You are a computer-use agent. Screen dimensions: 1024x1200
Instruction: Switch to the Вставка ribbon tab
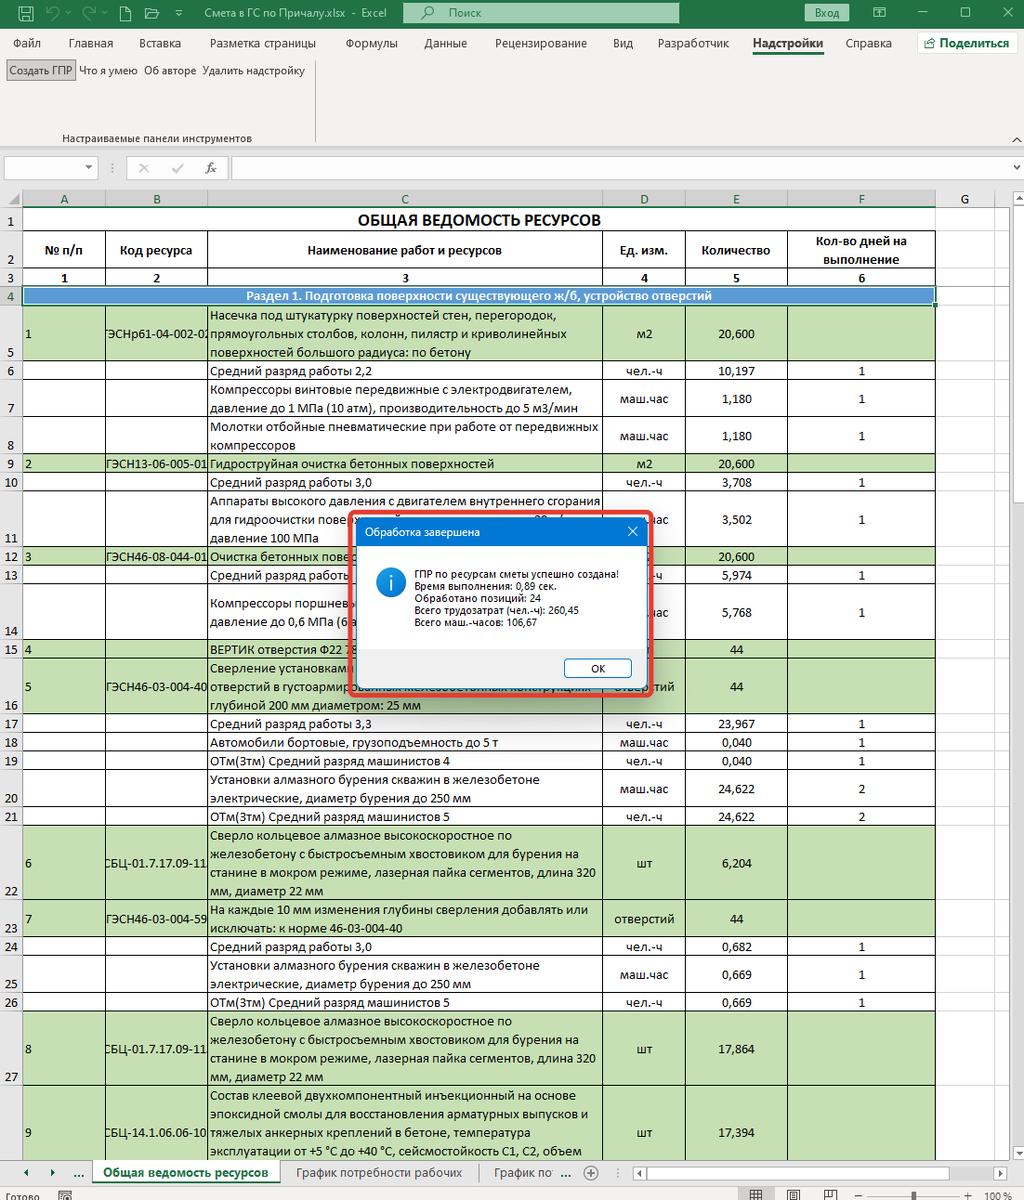160,44
